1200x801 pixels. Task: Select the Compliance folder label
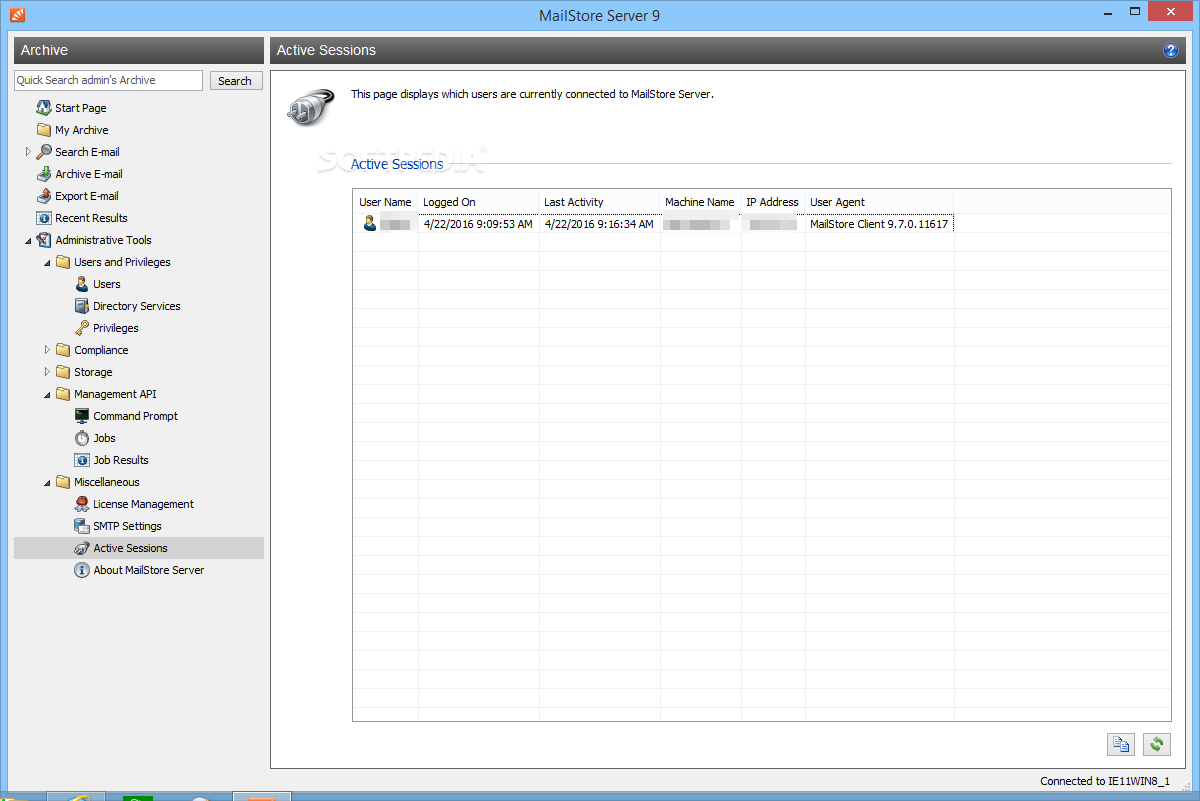[x=101, y=350]
